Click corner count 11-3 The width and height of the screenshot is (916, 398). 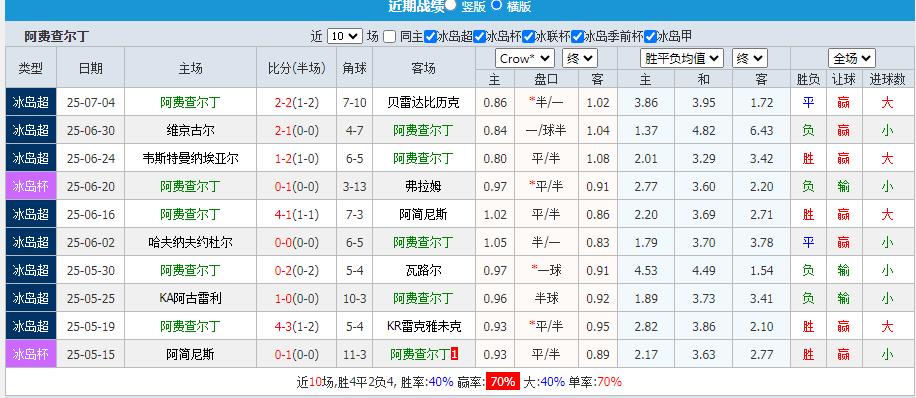(x=355, y=354)
